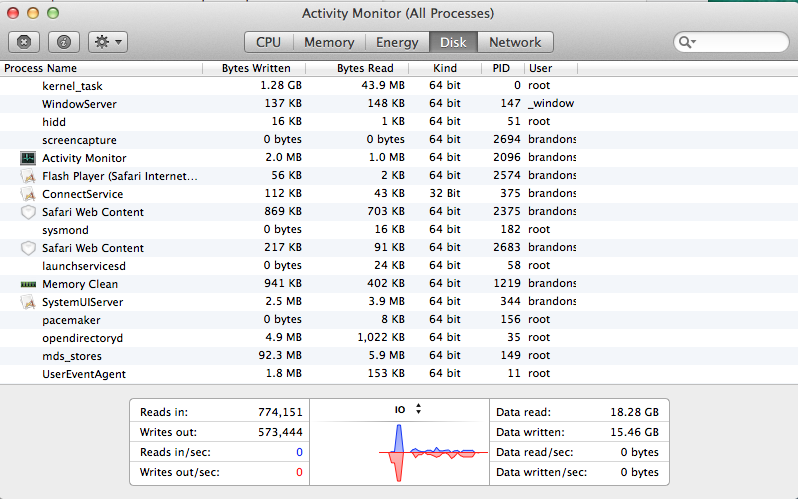Click the Data read 18.28 GB value

[634, 412]
